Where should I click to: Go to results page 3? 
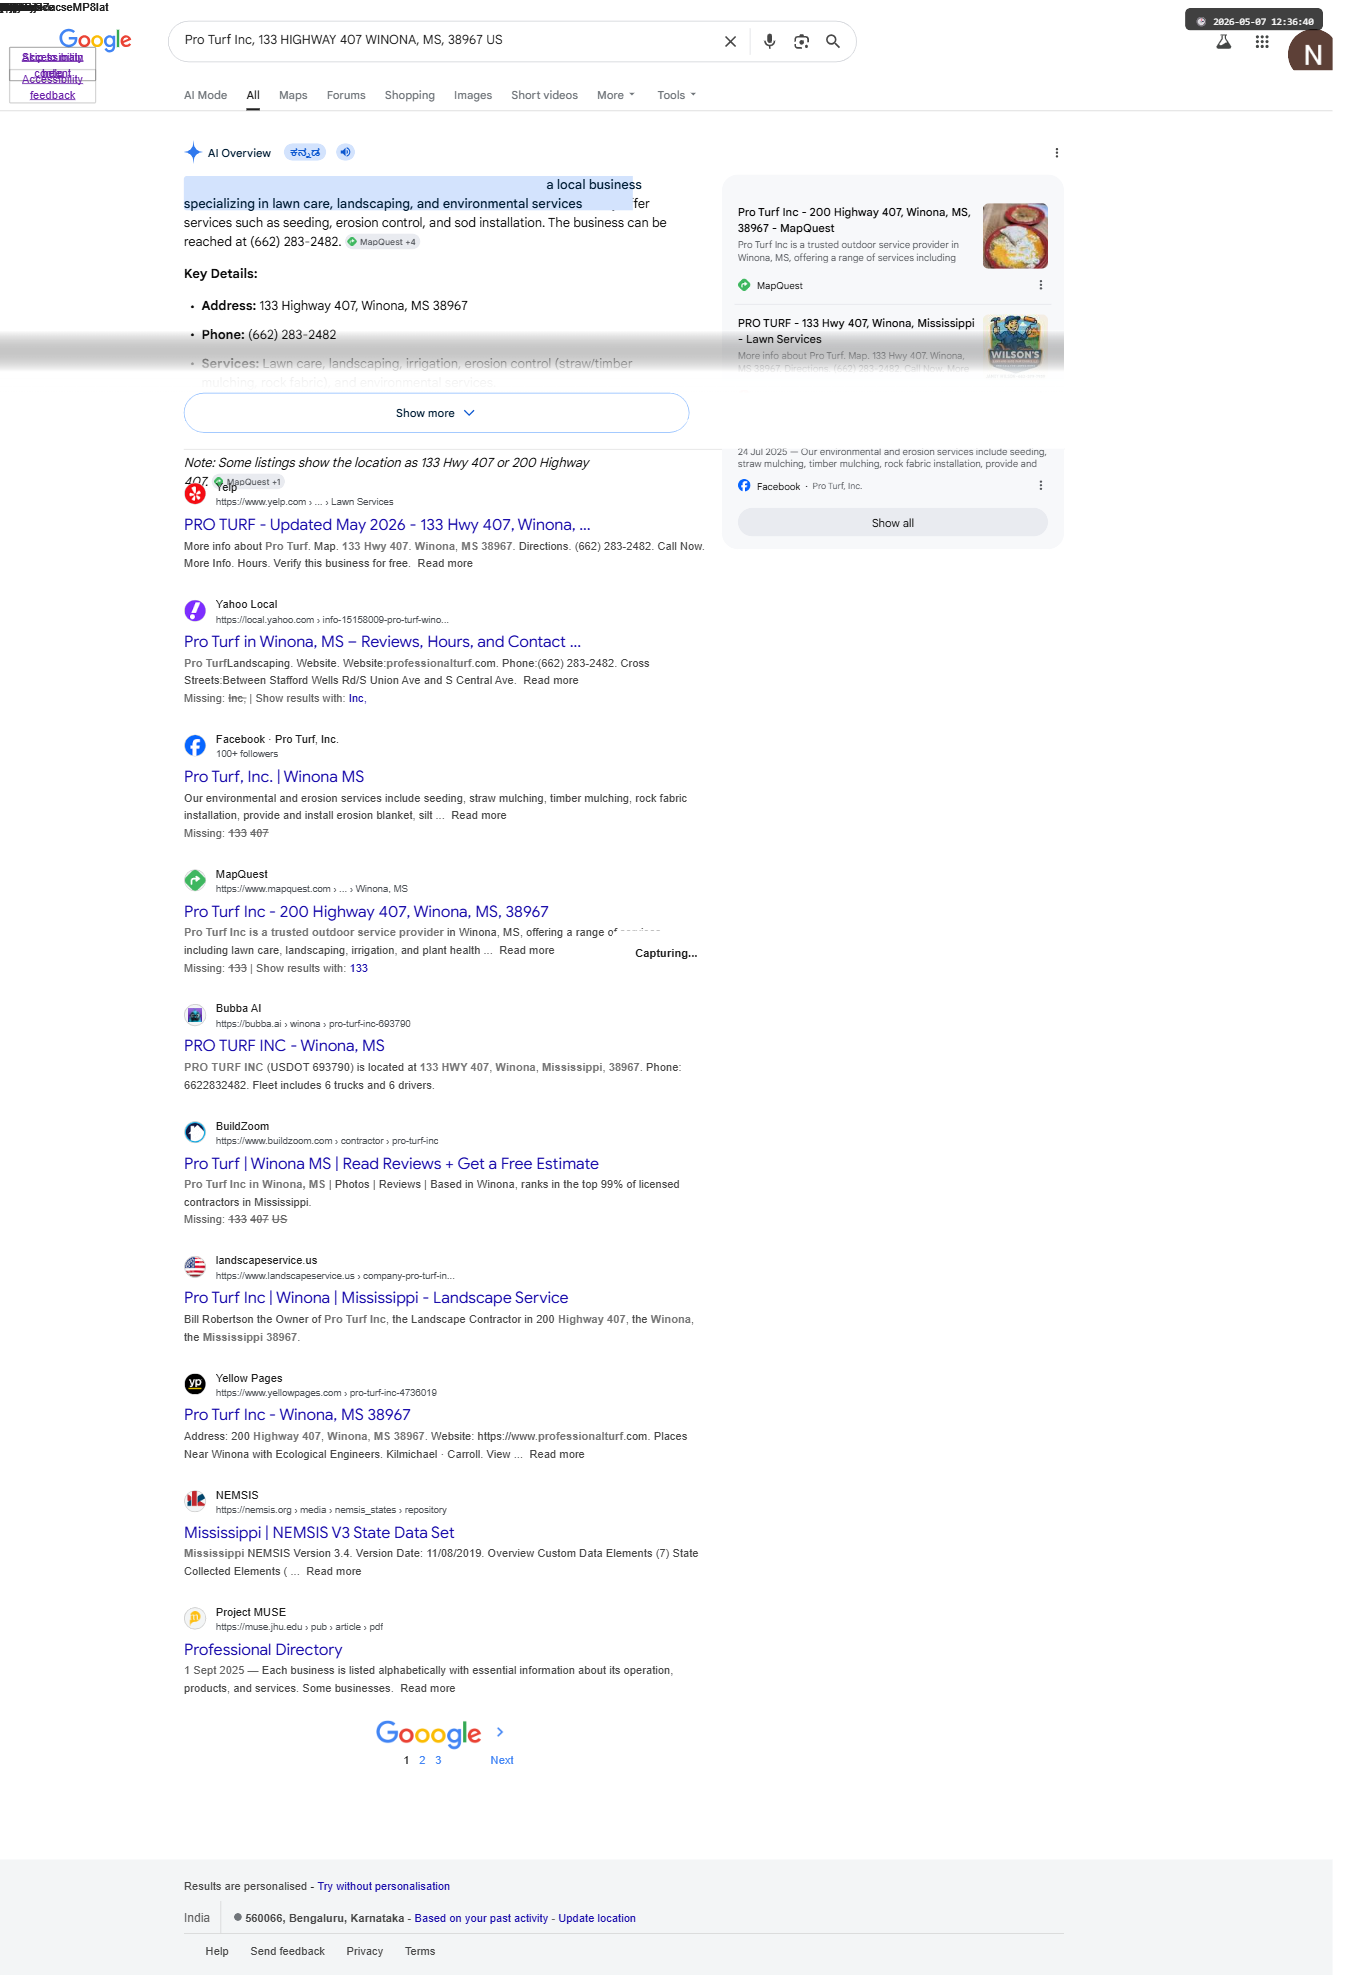(x=438, y=1760)
